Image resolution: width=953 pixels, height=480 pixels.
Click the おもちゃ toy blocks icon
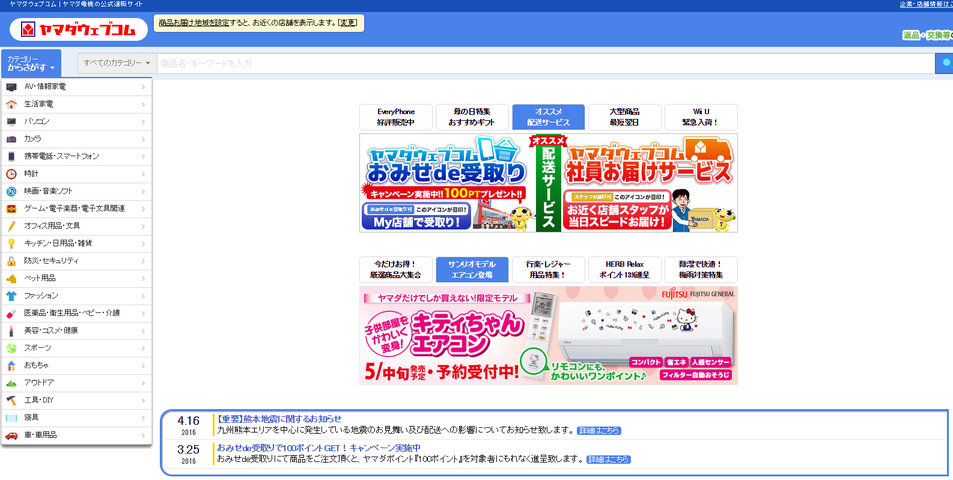11,366
